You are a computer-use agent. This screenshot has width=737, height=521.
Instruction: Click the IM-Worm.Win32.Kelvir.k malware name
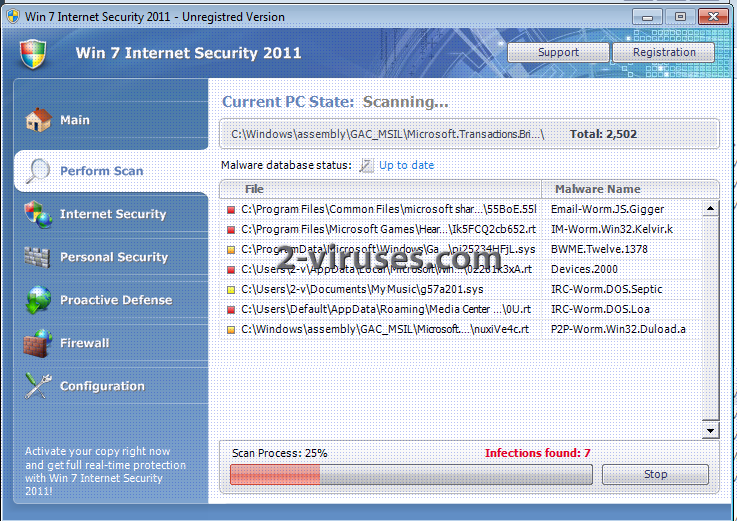[612, 229]
